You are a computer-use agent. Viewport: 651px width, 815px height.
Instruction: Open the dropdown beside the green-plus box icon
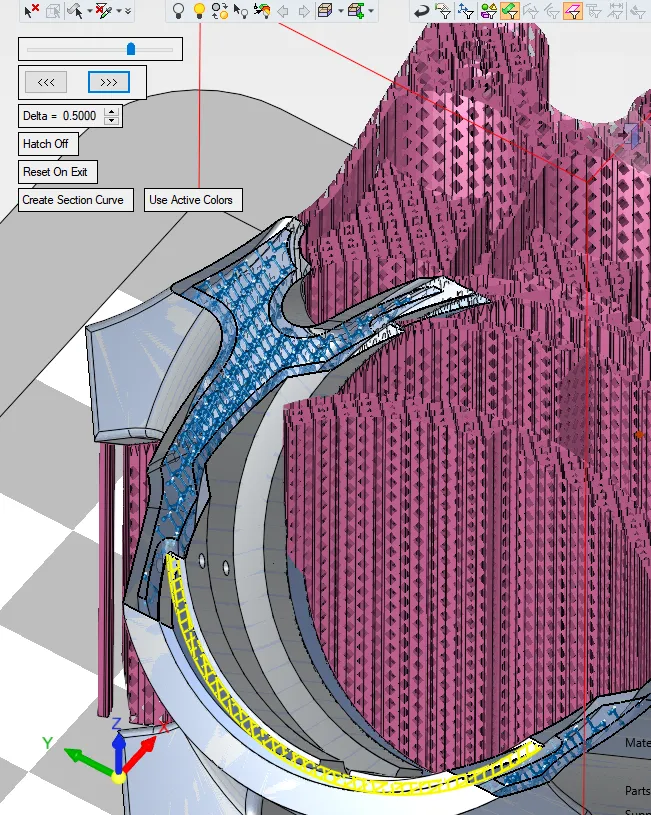coord(372,11)
